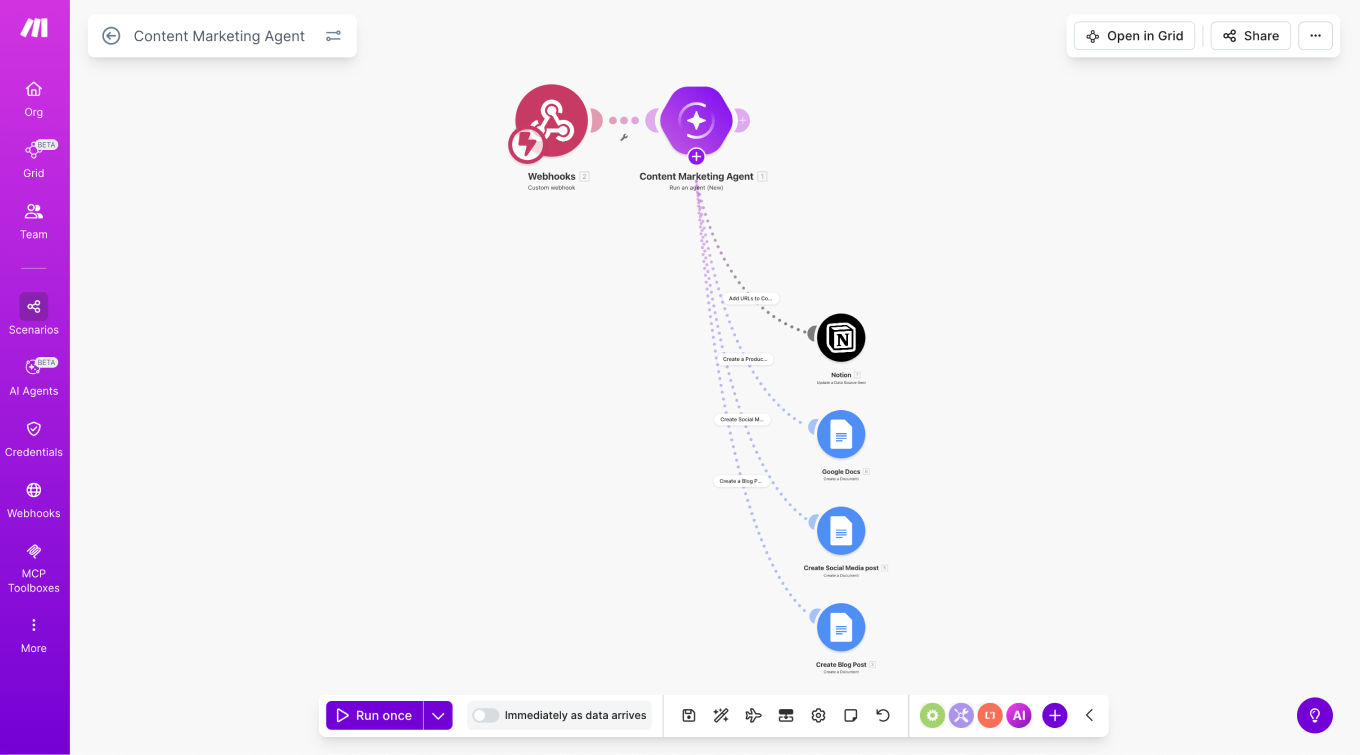Image resolution: width=1360 pixels, height=755 pixels.
Task: Open the green Flow control tools icon
Action: (x=932, y=715)
